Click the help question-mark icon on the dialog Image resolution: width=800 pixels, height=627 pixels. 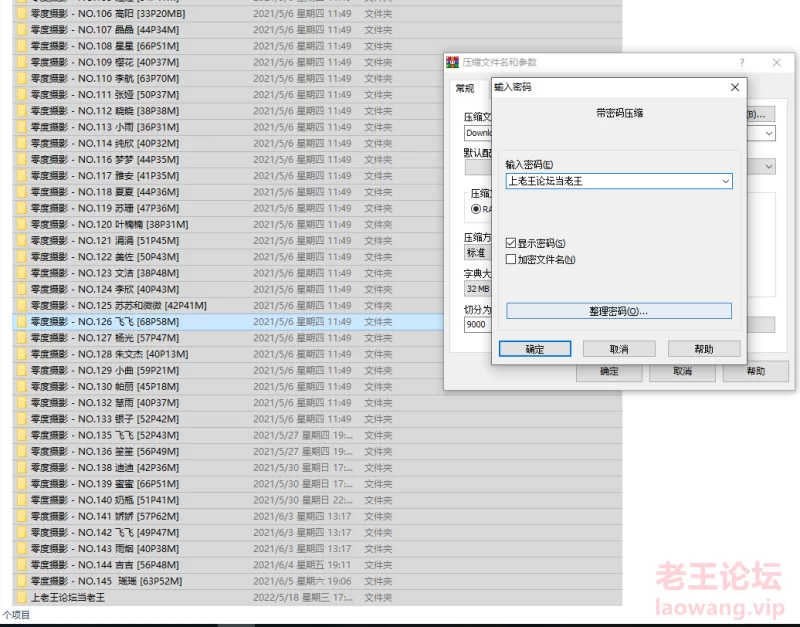740,62
